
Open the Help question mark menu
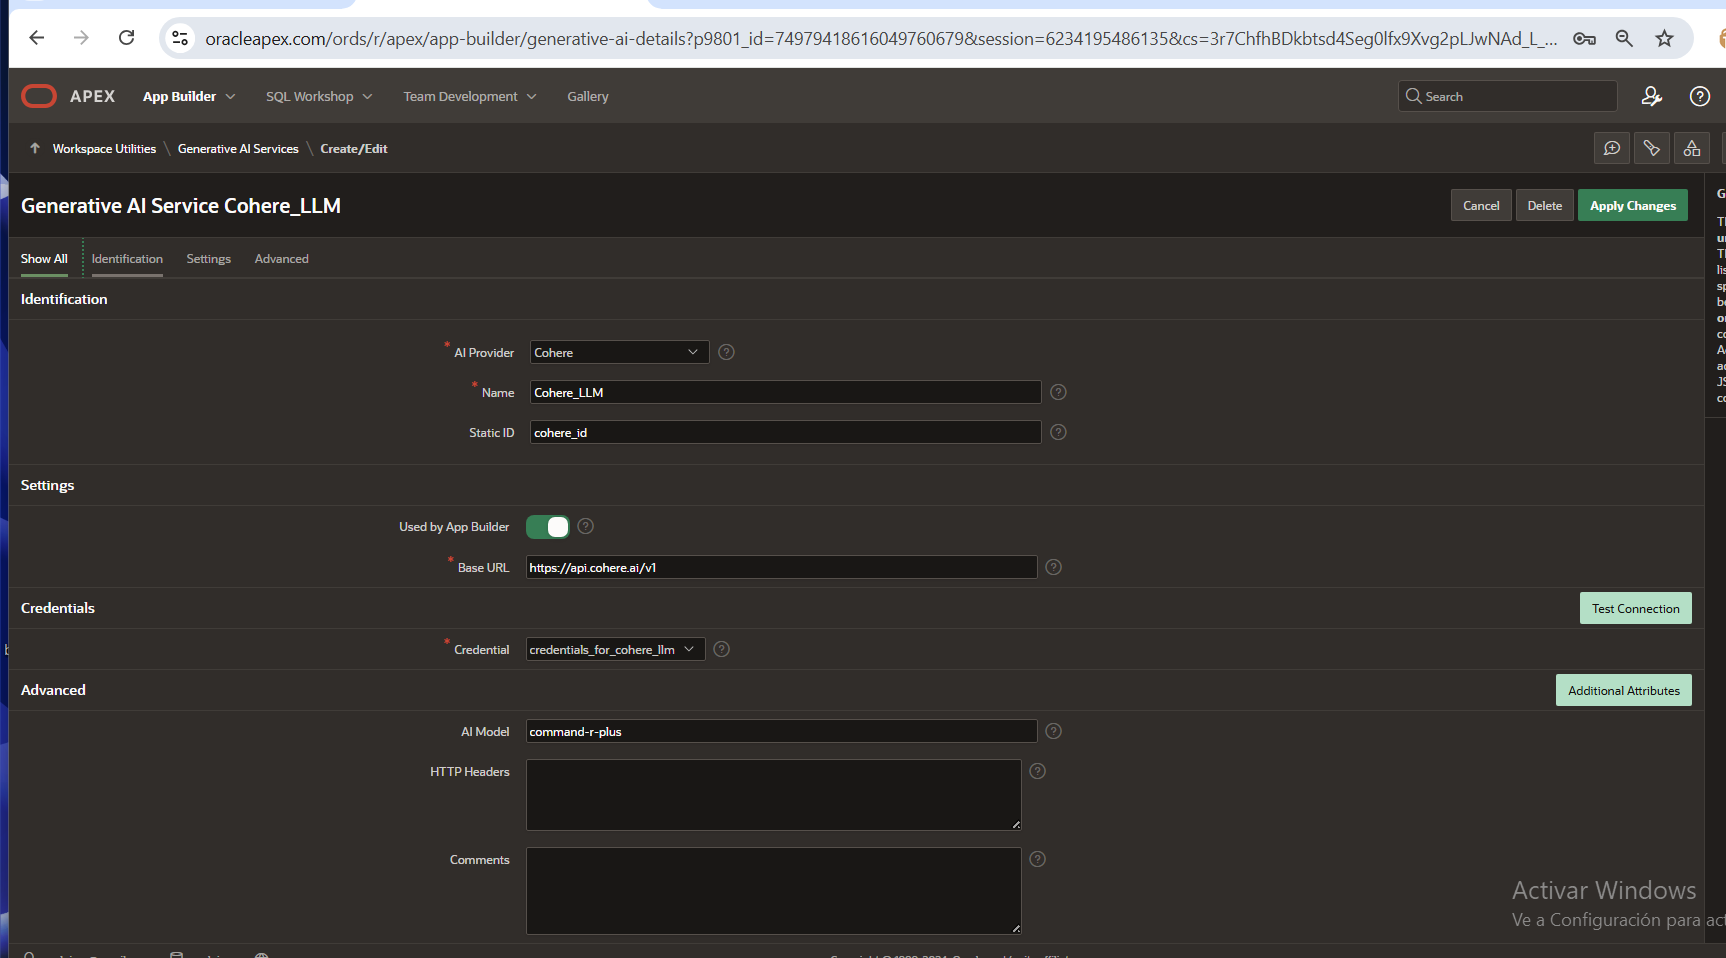pos(1699,96)
